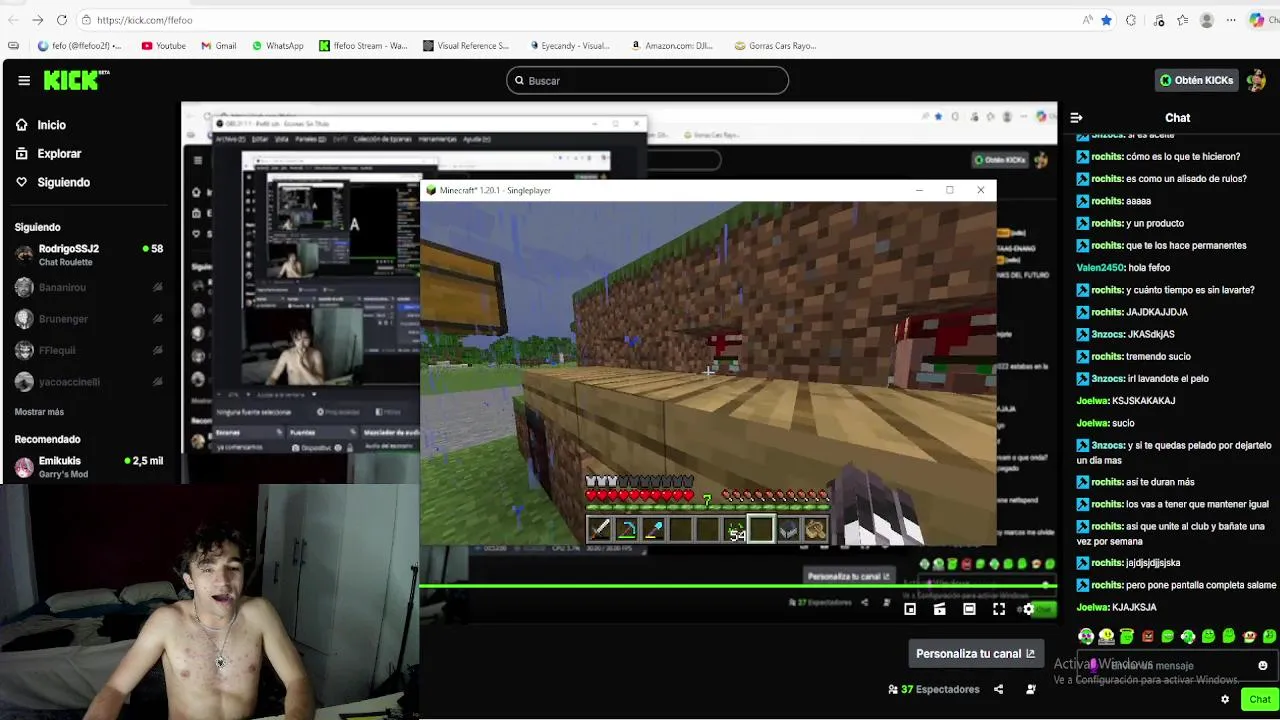Open the user profile avatar menu
The height and width of the screenshot is (720, 1280).
[1257, 80]
